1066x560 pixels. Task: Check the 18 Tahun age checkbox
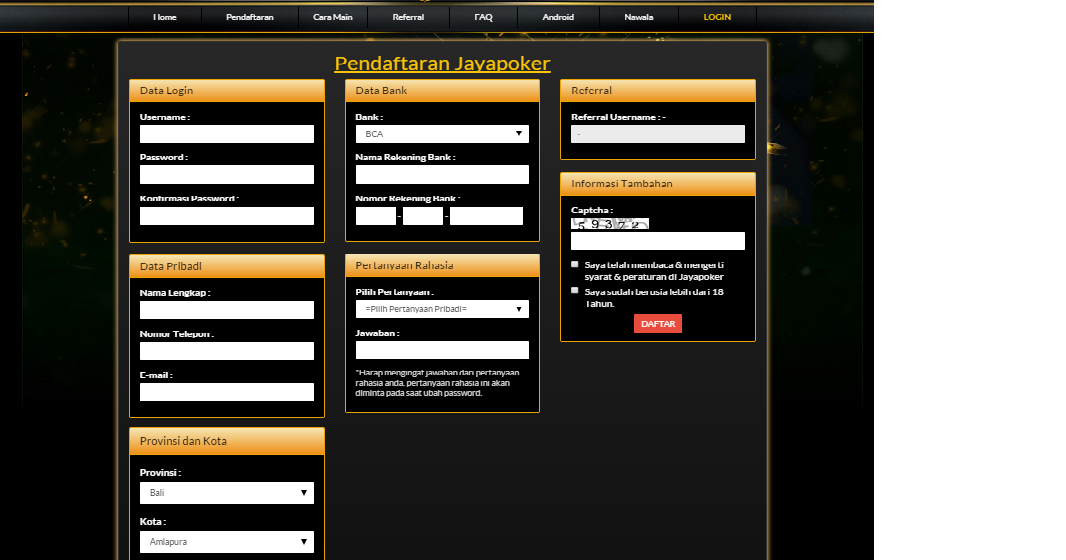pyautogui.click(x=575, y=290)
